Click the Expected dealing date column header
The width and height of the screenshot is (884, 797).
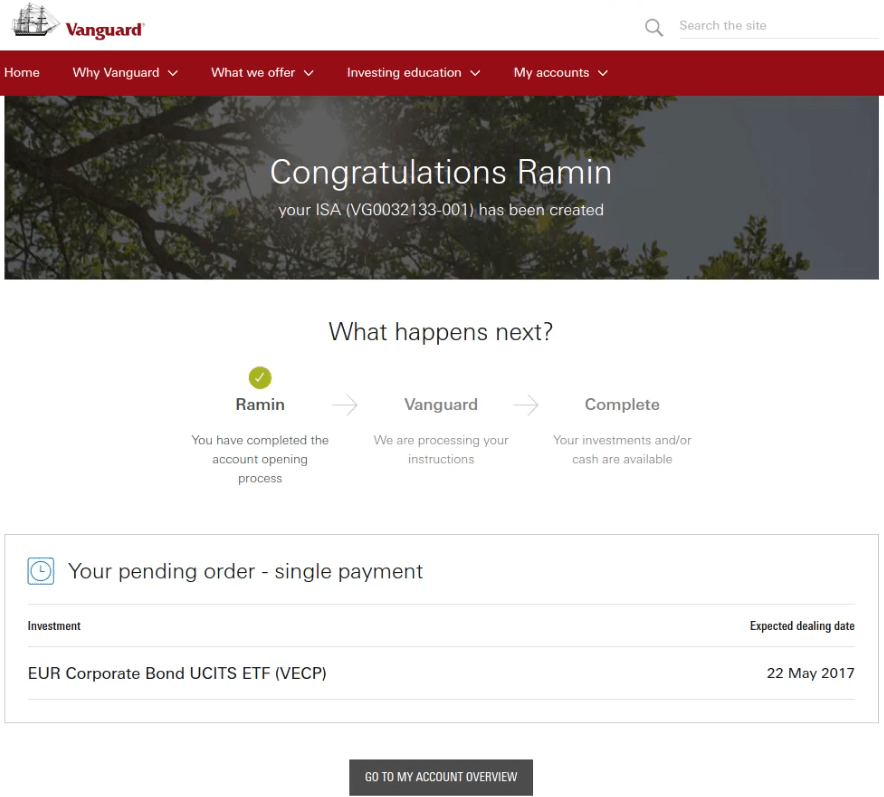click(802, 626)
